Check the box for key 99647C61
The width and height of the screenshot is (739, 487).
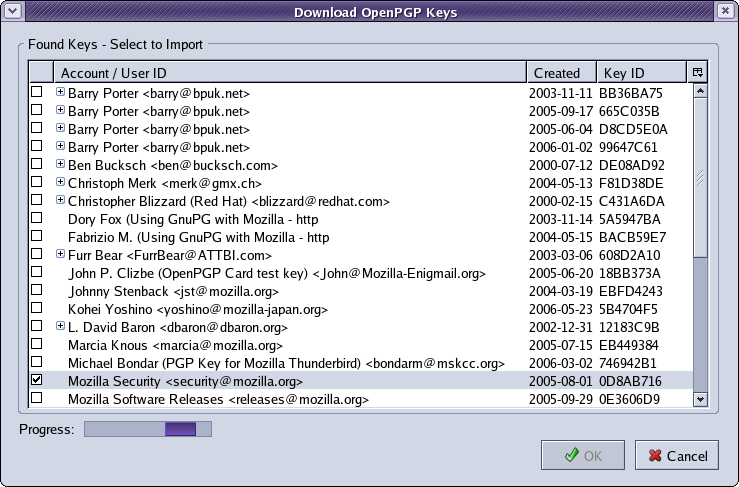pyautogui.click(x=36, y=146)
